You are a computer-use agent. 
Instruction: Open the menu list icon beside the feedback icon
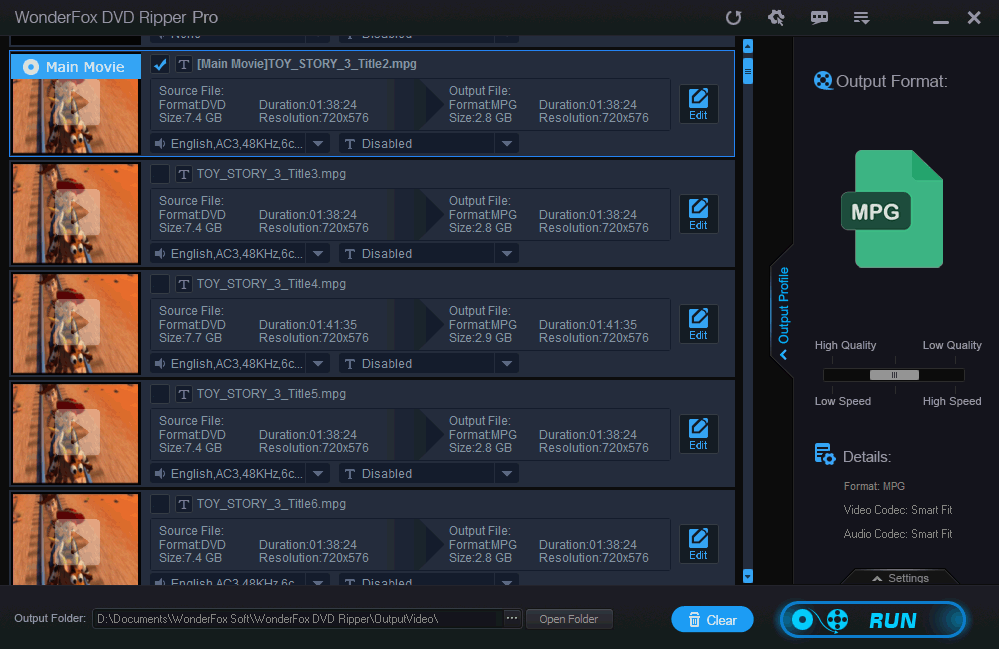pos(861,17)
